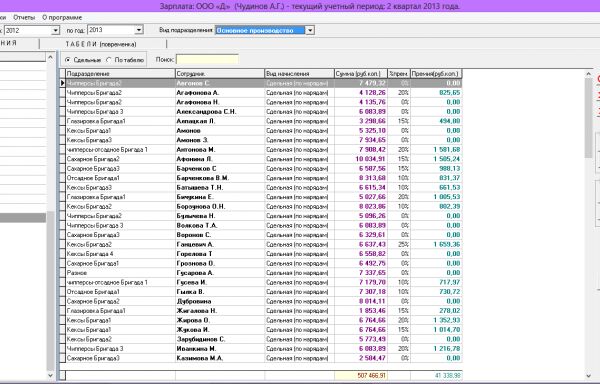Click premium cell 825,65

click(x=436, y=93)
